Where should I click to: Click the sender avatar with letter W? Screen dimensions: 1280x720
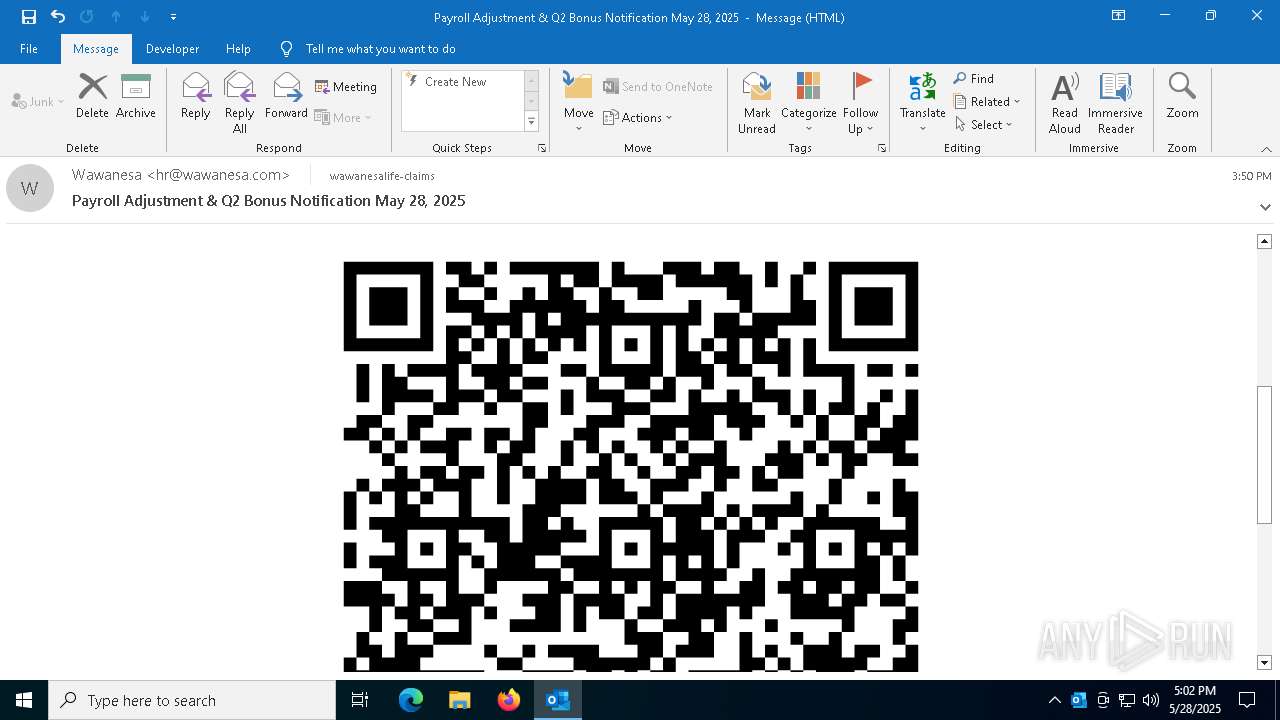[x=30, y=188]
